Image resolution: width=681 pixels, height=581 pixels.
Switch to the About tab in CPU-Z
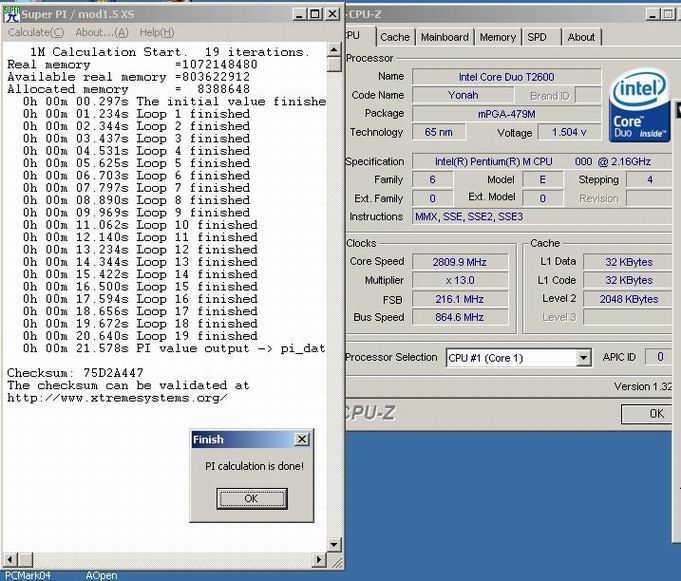[581, 37]
